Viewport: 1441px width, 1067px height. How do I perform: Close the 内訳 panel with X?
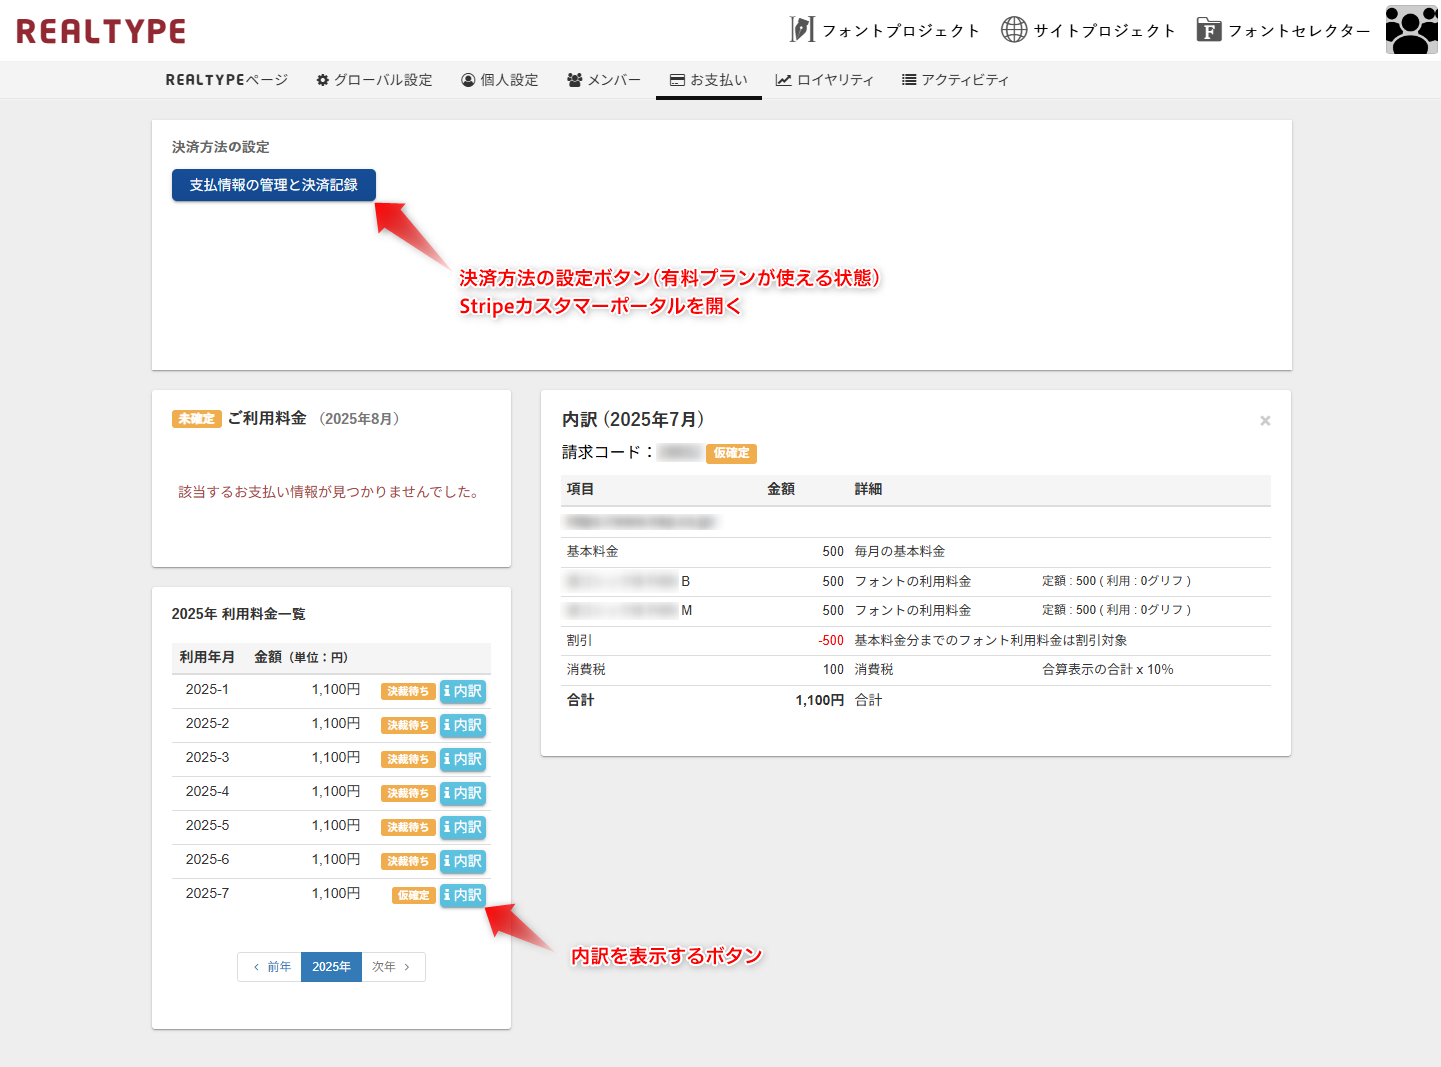(1265, 421)
